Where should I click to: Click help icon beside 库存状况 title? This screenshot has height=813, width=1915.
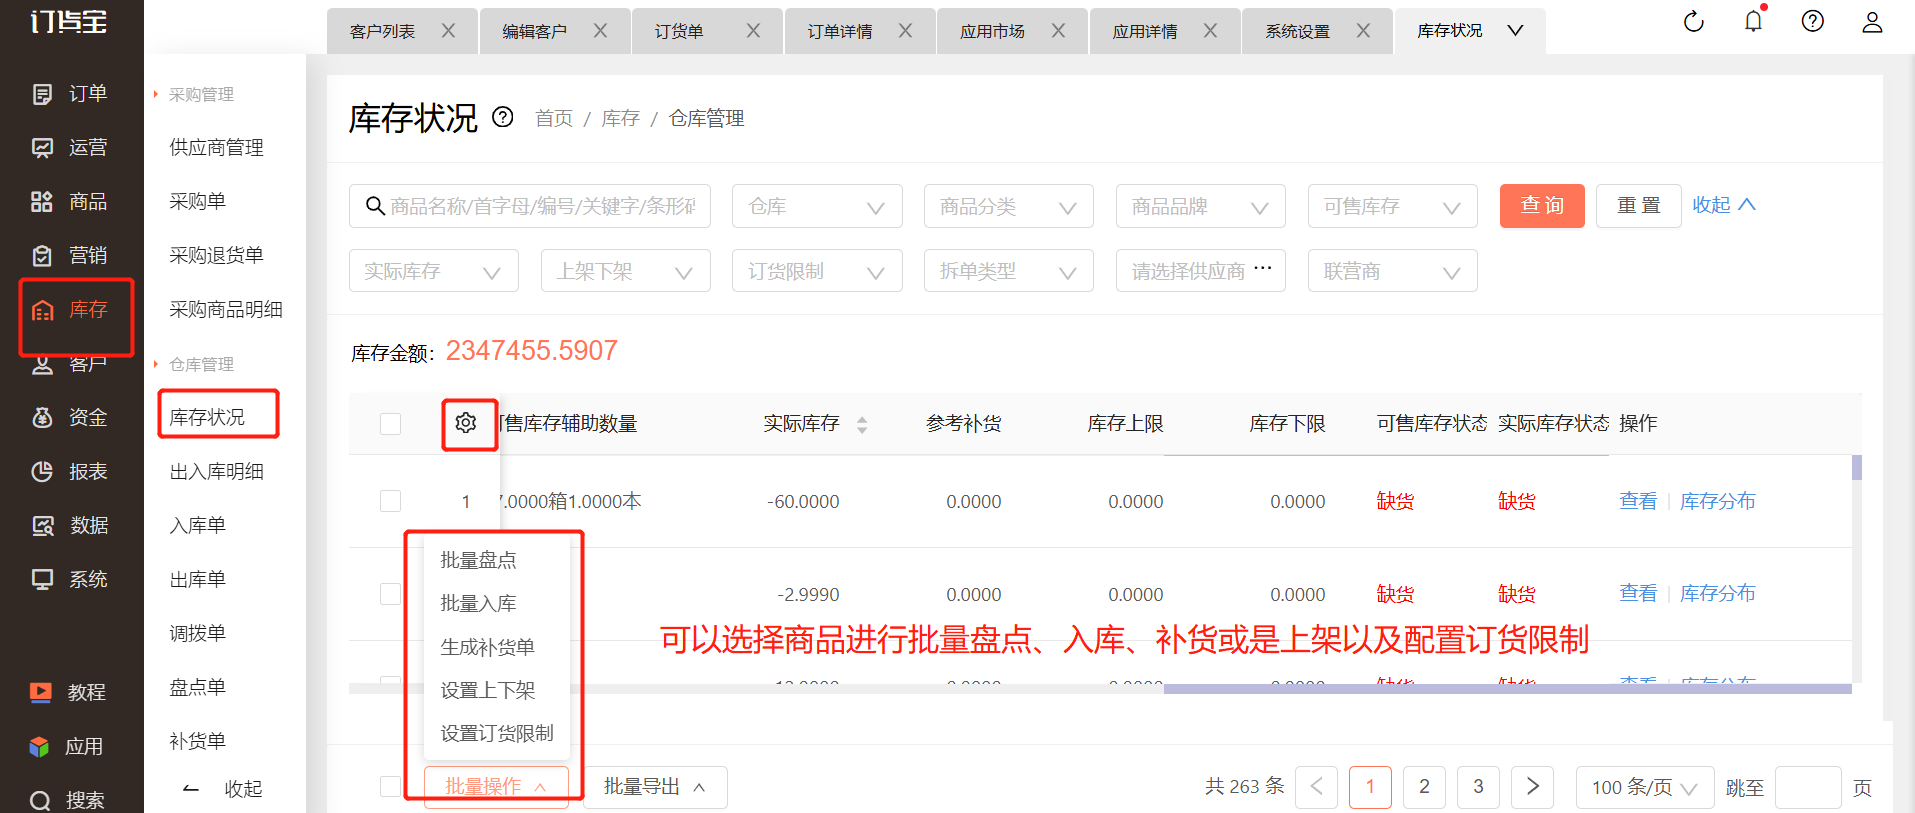click(x=503, y=118)
